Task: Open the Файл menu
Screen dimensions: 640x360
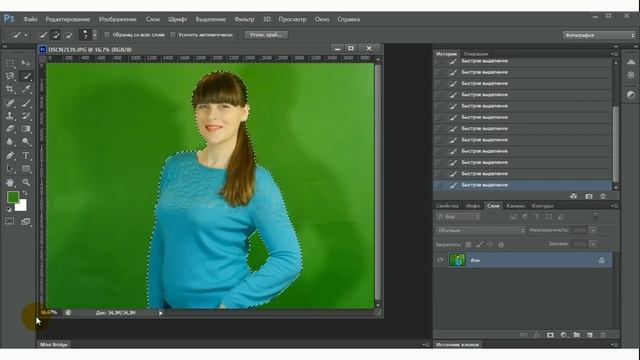Action: [x=30, y=19]
